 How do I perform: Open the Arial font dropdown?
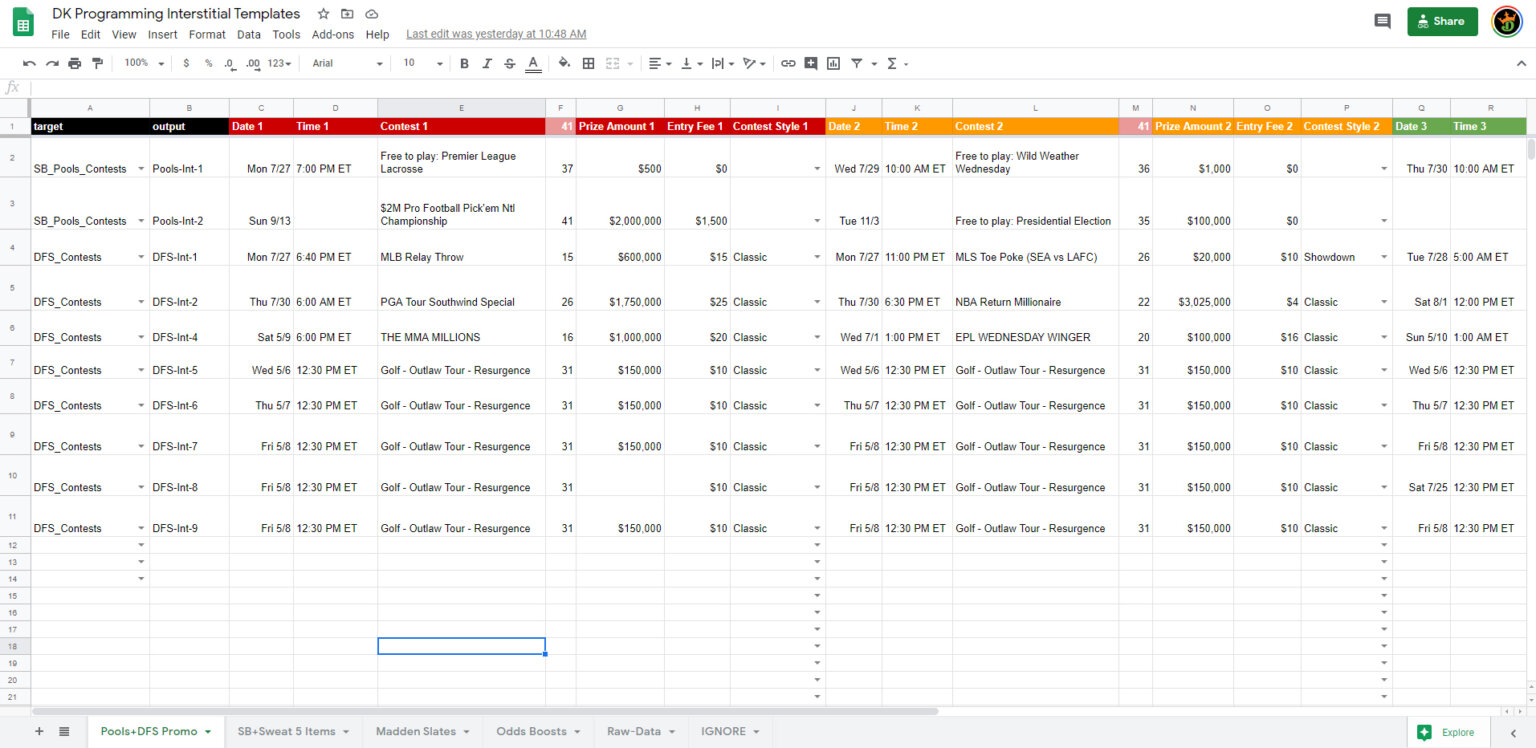347,63
